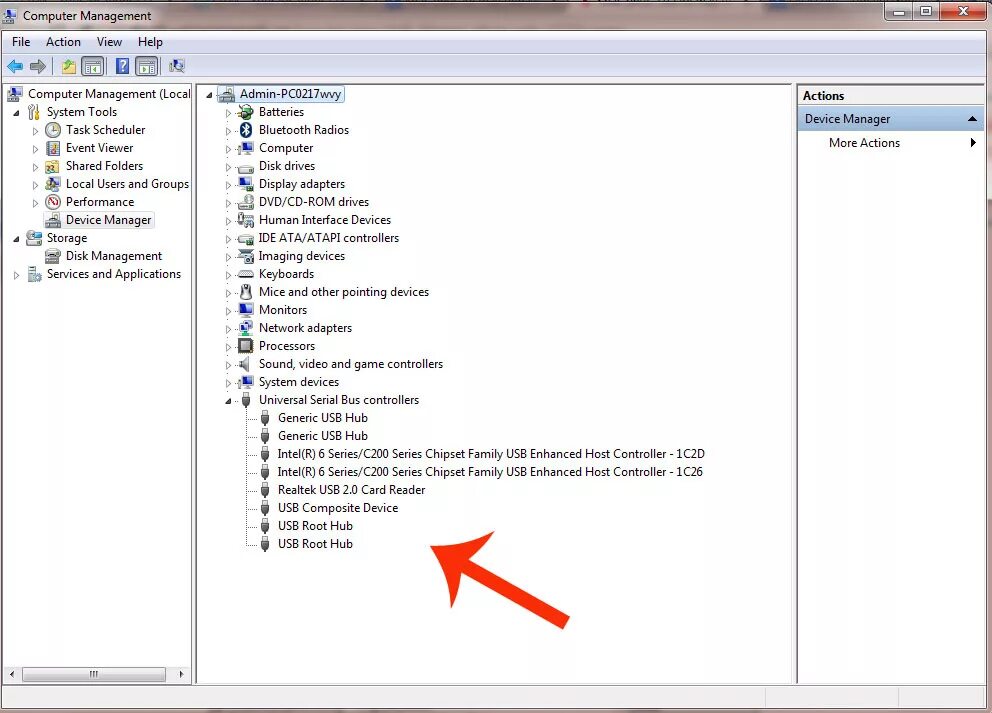Click the Mice and other pointing devices icon
This screenshot has width=992, height=713.
(x=245, y=292)
